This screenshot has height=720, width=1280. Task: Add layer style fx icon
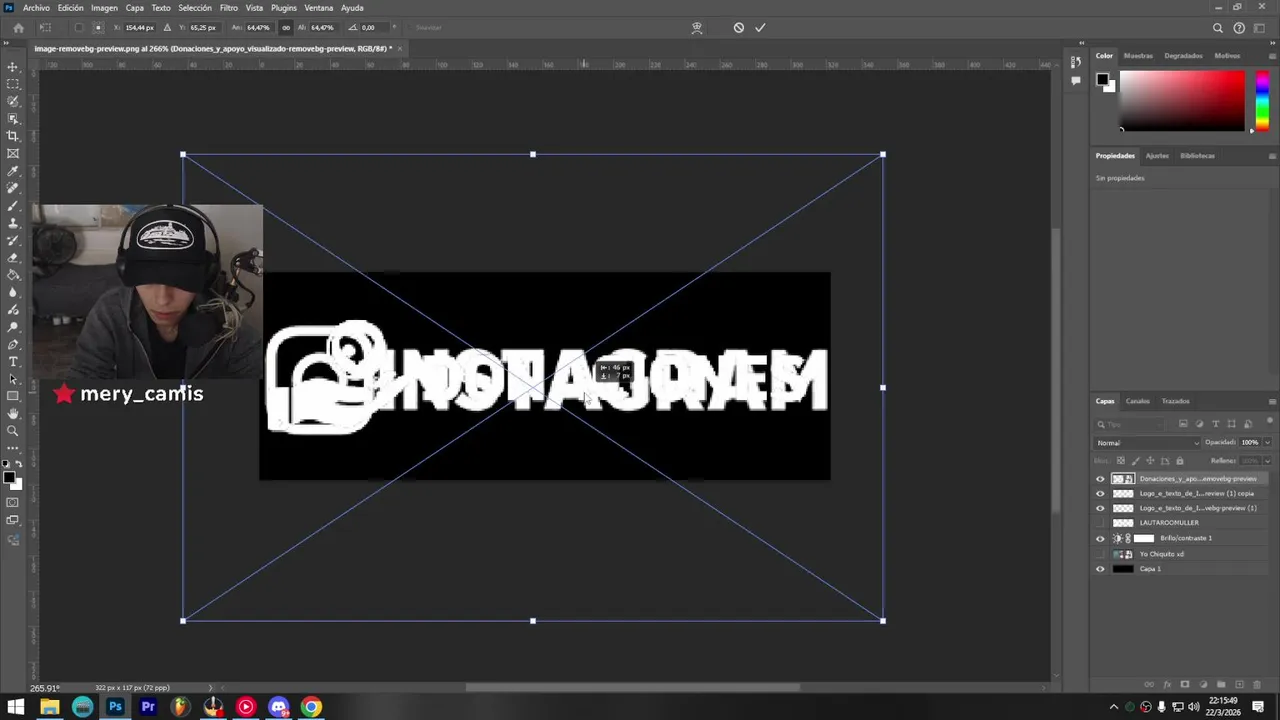tap(1167, 685)
